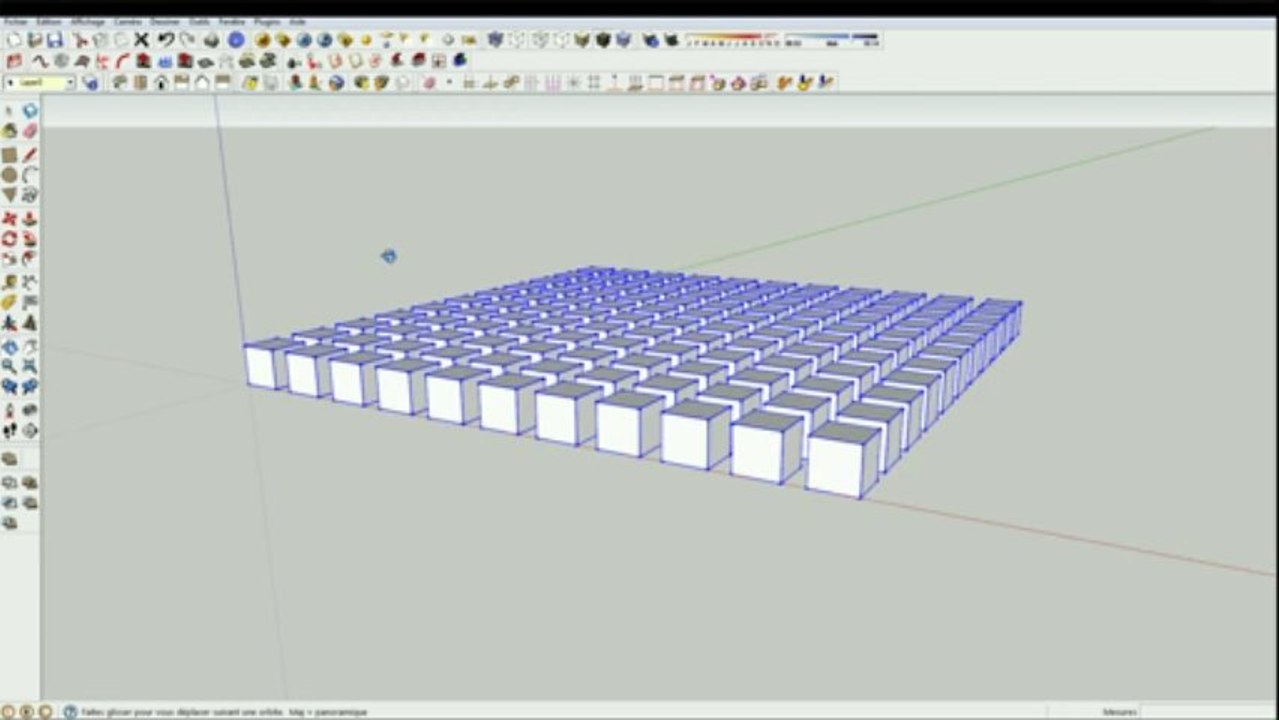Pick the Polygon tool

pyautogui.click(x=9, y=195)
